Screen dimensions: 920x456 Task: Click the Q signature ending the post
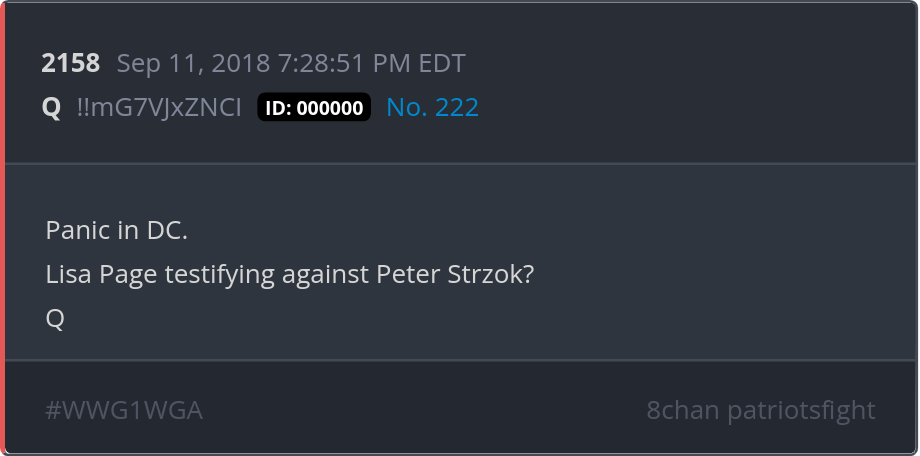(x=55, y=319)
